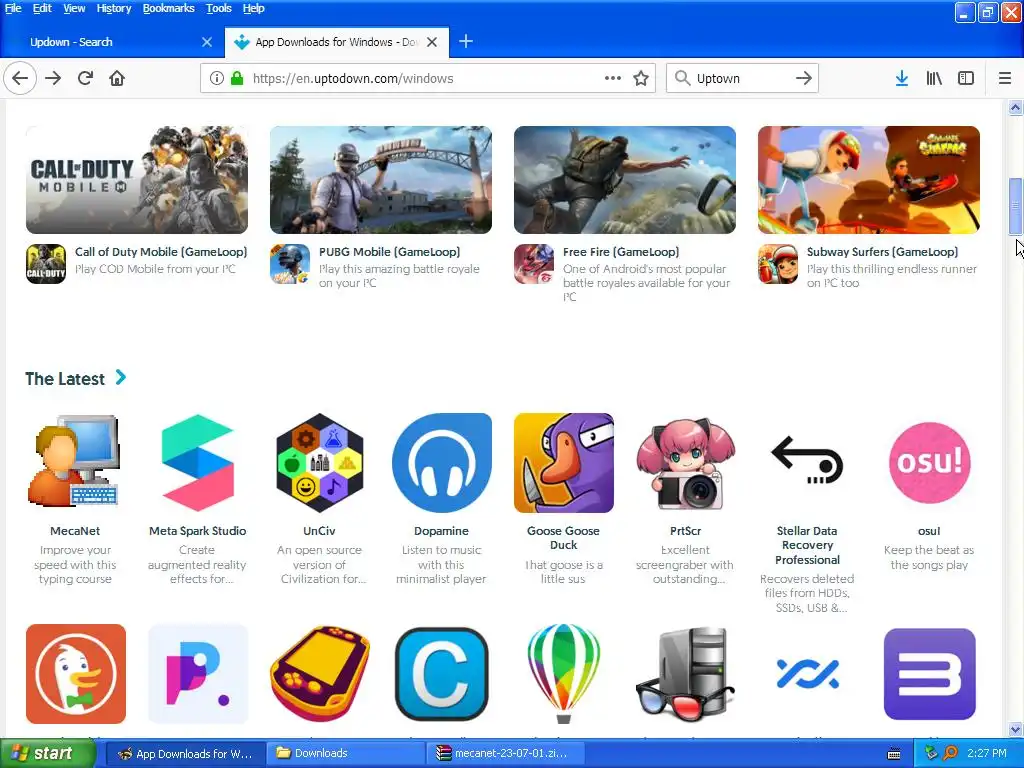This screenshot has height=768, width=1024.
Task: Open the Meta Spark Studio icon
Action: coord(197,462)
